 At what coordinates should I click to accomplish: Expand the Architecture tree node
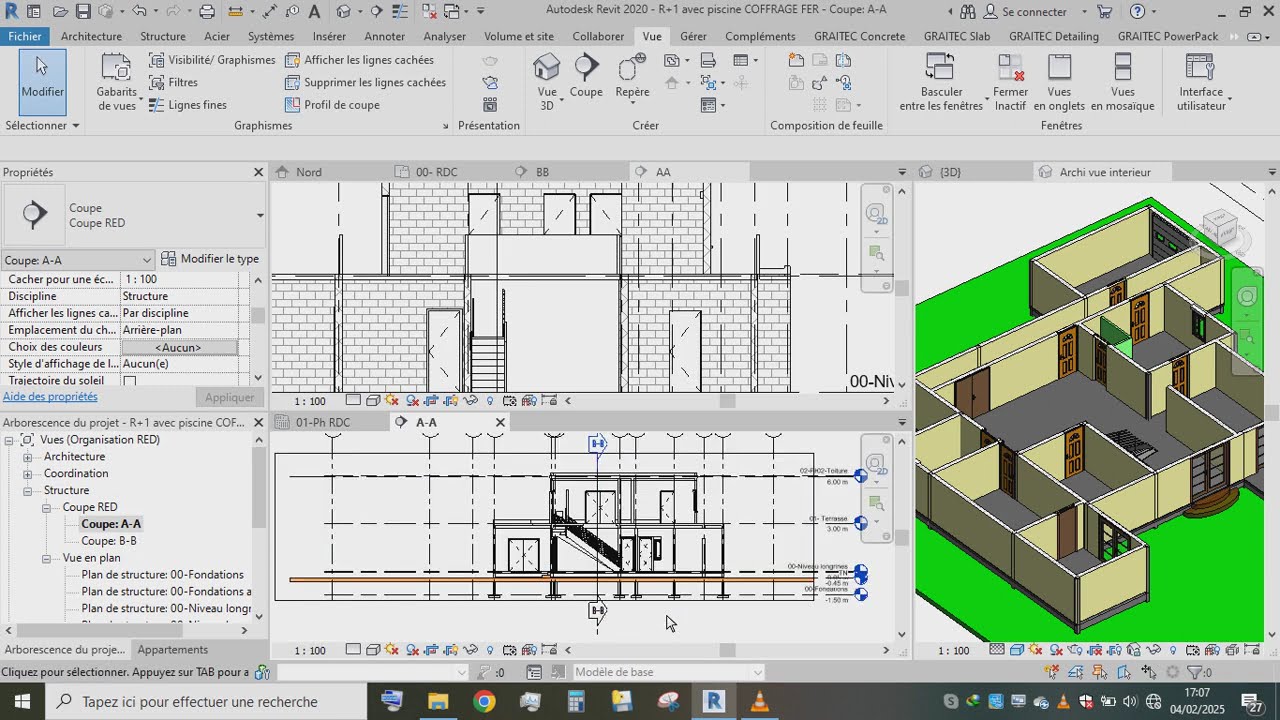29,457
